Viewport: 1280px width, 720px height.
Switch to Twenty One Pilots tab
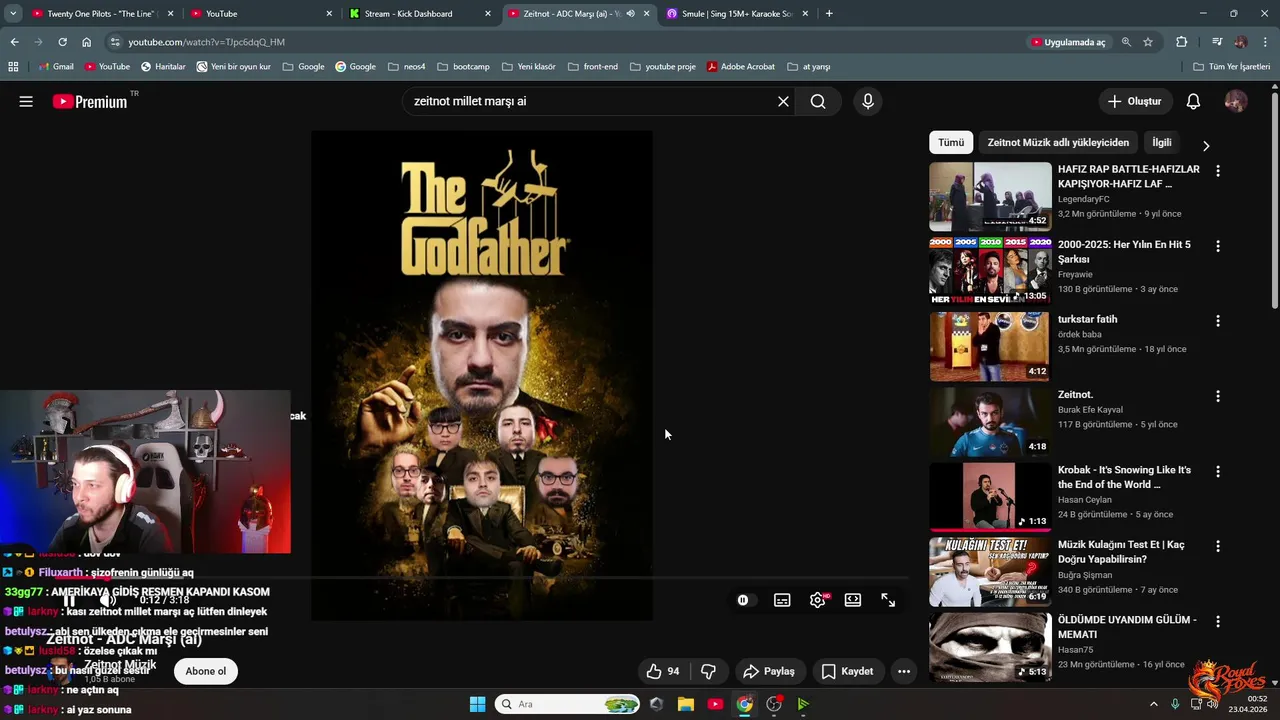tap(101, 14)
